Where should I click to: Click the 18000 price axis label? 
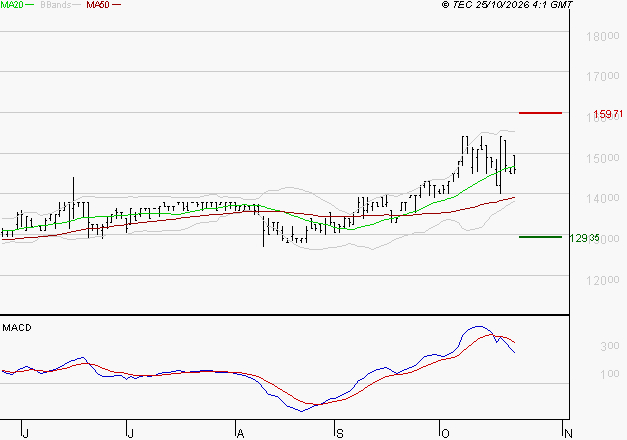(x=603, y=36)
